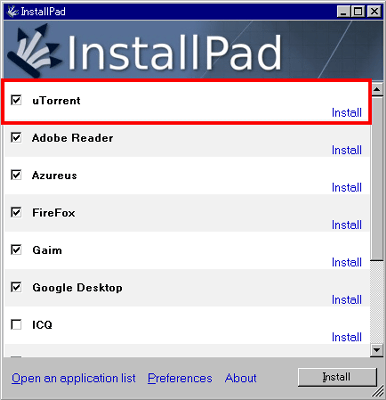This screenshot has height=400, width=386.
Task: Uncheck the FireFox checkbox
Action: (x=16, y=212)
